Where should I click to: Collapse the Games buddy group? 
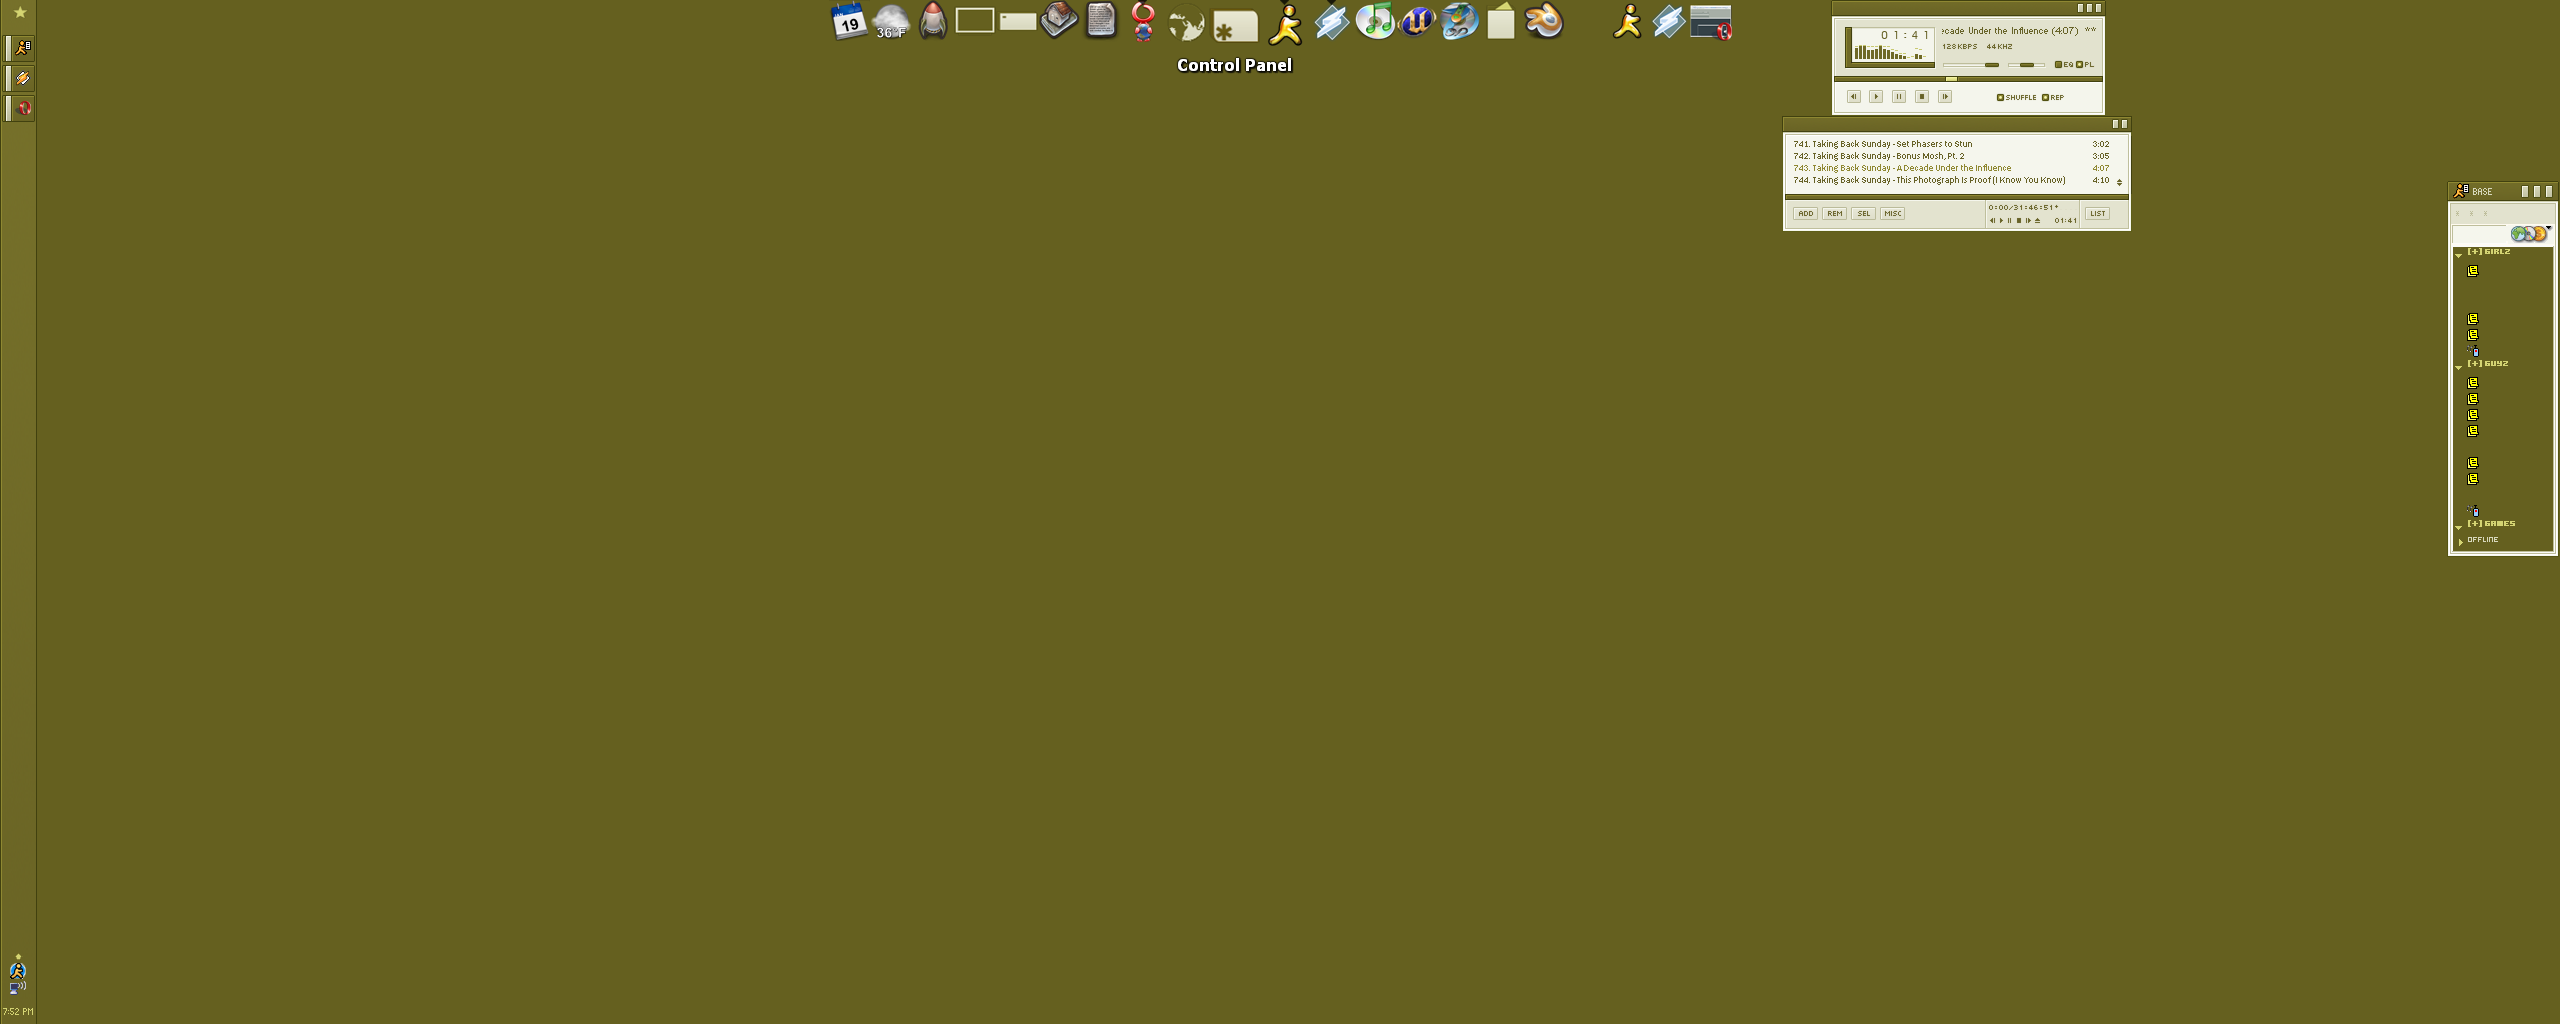(2459, 527)
